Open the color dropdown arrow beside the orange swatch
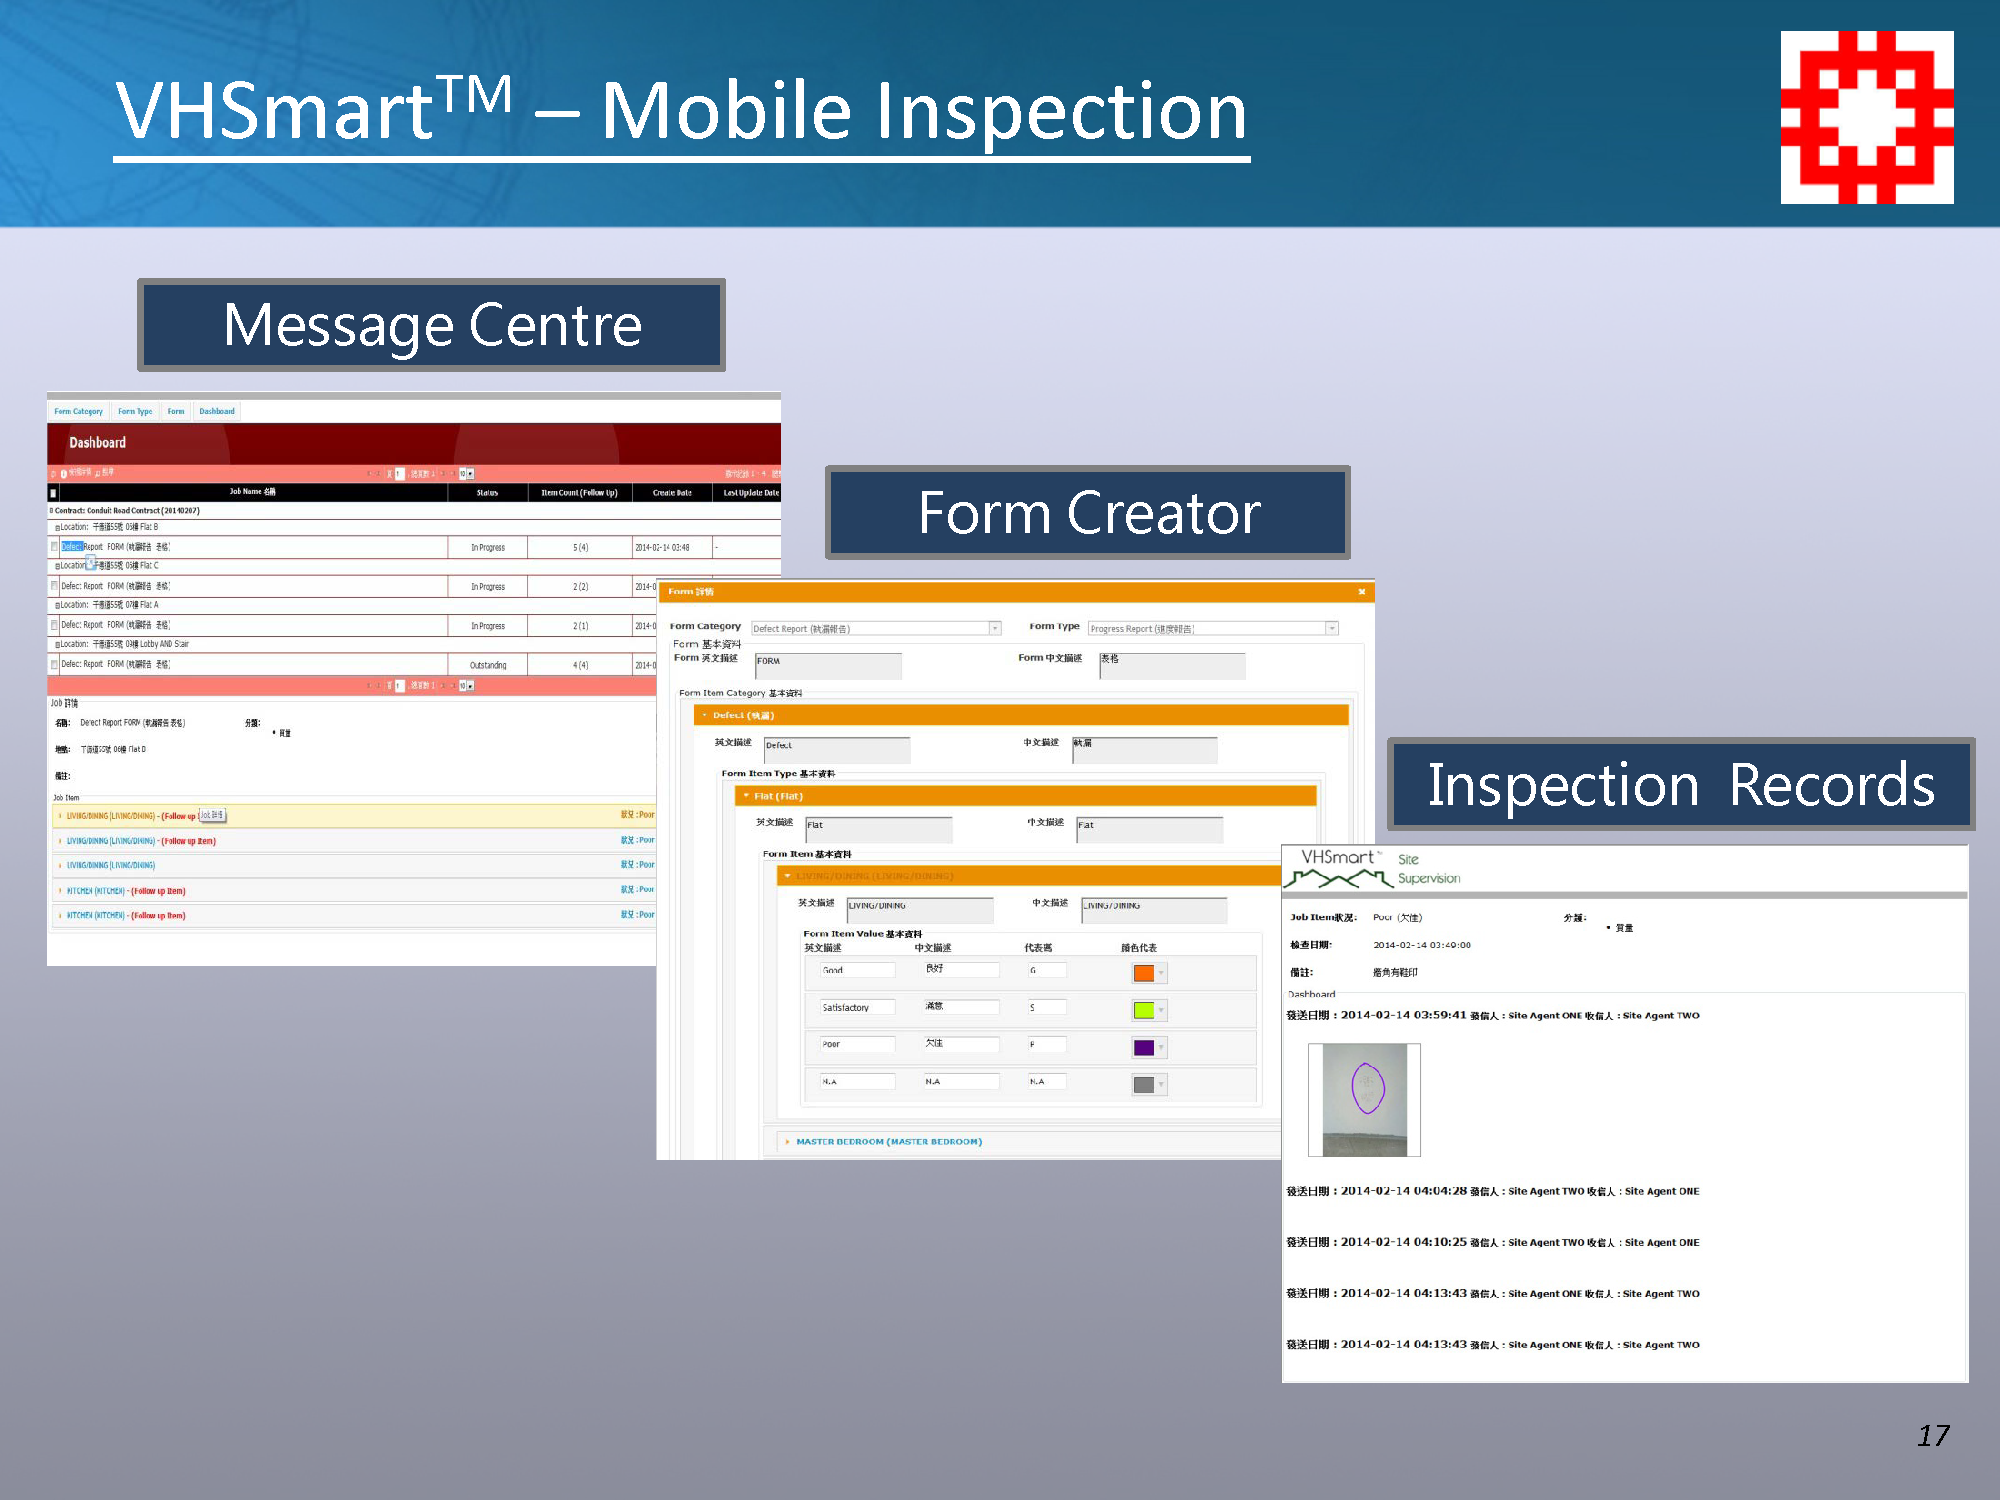The width and height of the screenshot is (2000, 1500). (1161, 973)
